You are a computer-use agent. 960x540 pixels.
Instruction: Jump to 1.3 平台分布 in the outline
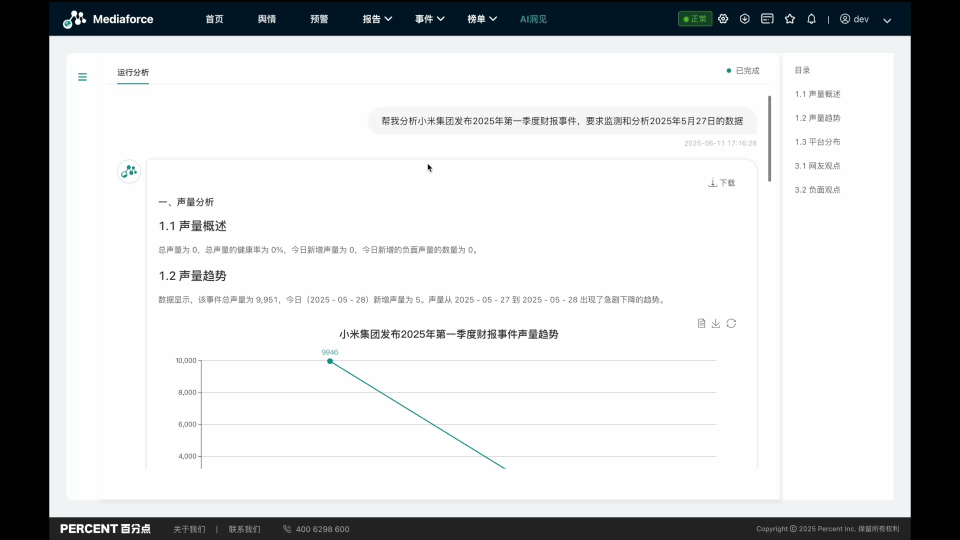click(817, 142)
